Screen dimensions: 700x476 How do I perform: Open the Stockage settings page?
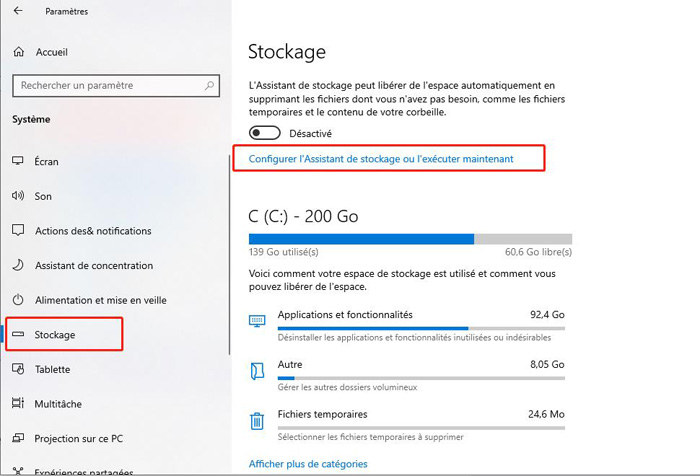coord(55,335)
